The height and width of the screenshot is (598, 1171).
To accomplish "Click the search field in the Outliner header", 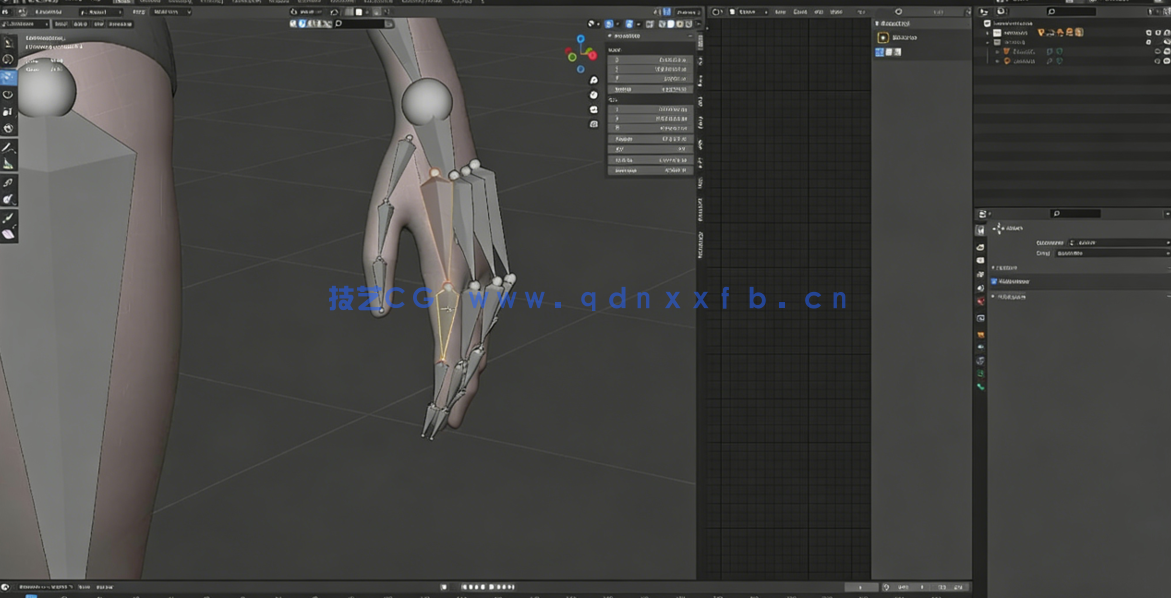I will click(x=1080, y=12).
